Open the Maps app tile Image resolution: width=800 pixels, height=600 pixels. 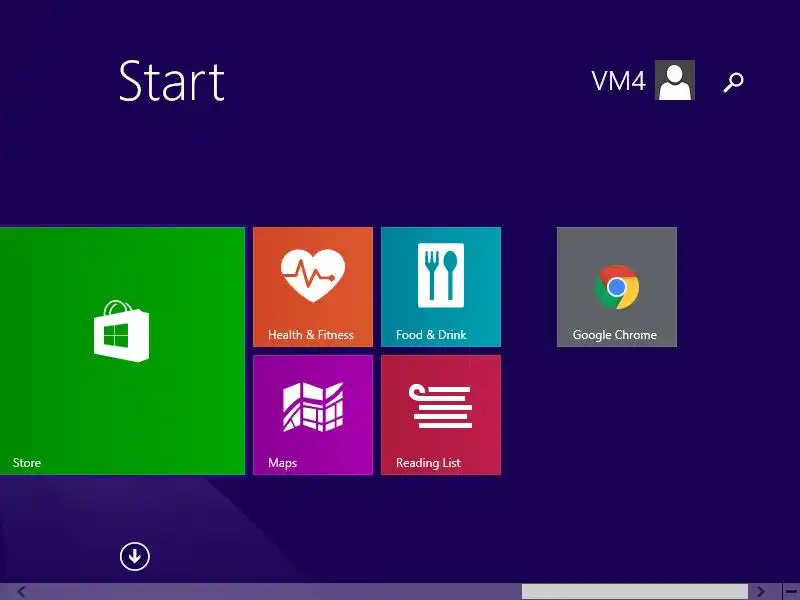pyautogui.click(x=313, y=415)
